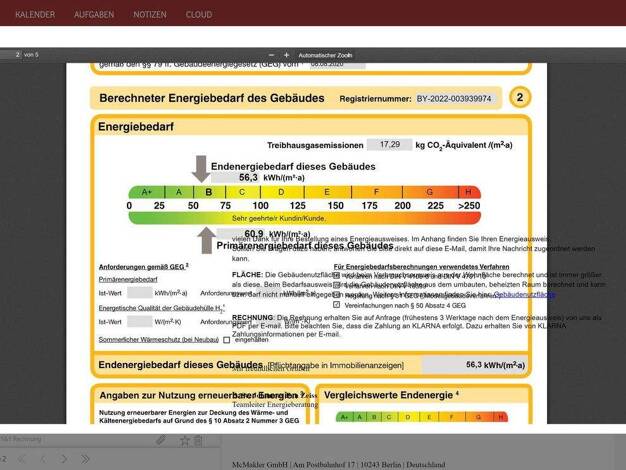Open the Automatischer Zoom dropdown
The height and width of the screenshot is (470, 626).
pyautogui.click(x=326, y=54)
